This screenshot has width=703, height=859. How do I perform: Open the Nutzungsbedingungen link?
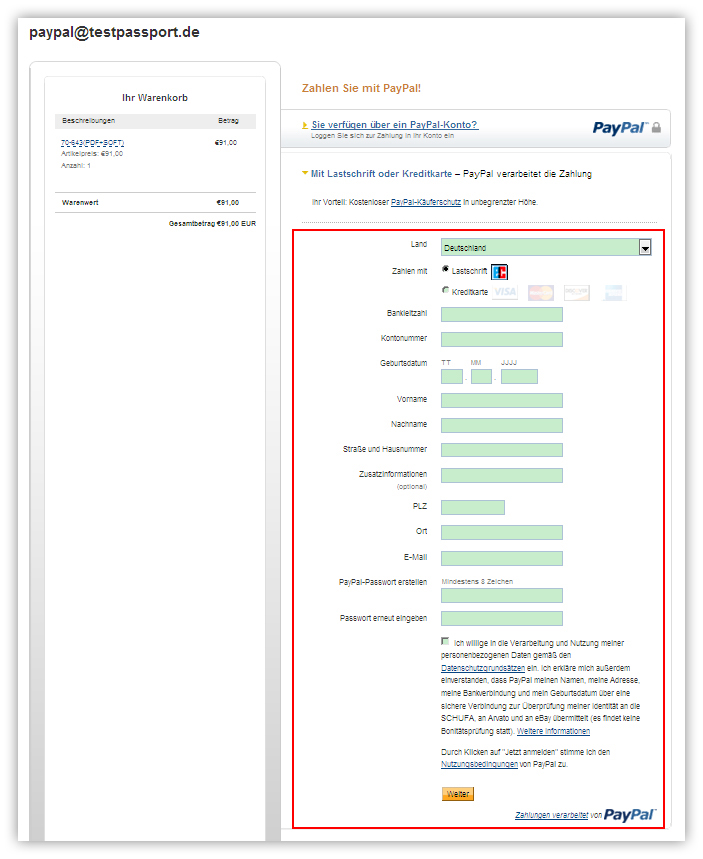click(479, 764)
